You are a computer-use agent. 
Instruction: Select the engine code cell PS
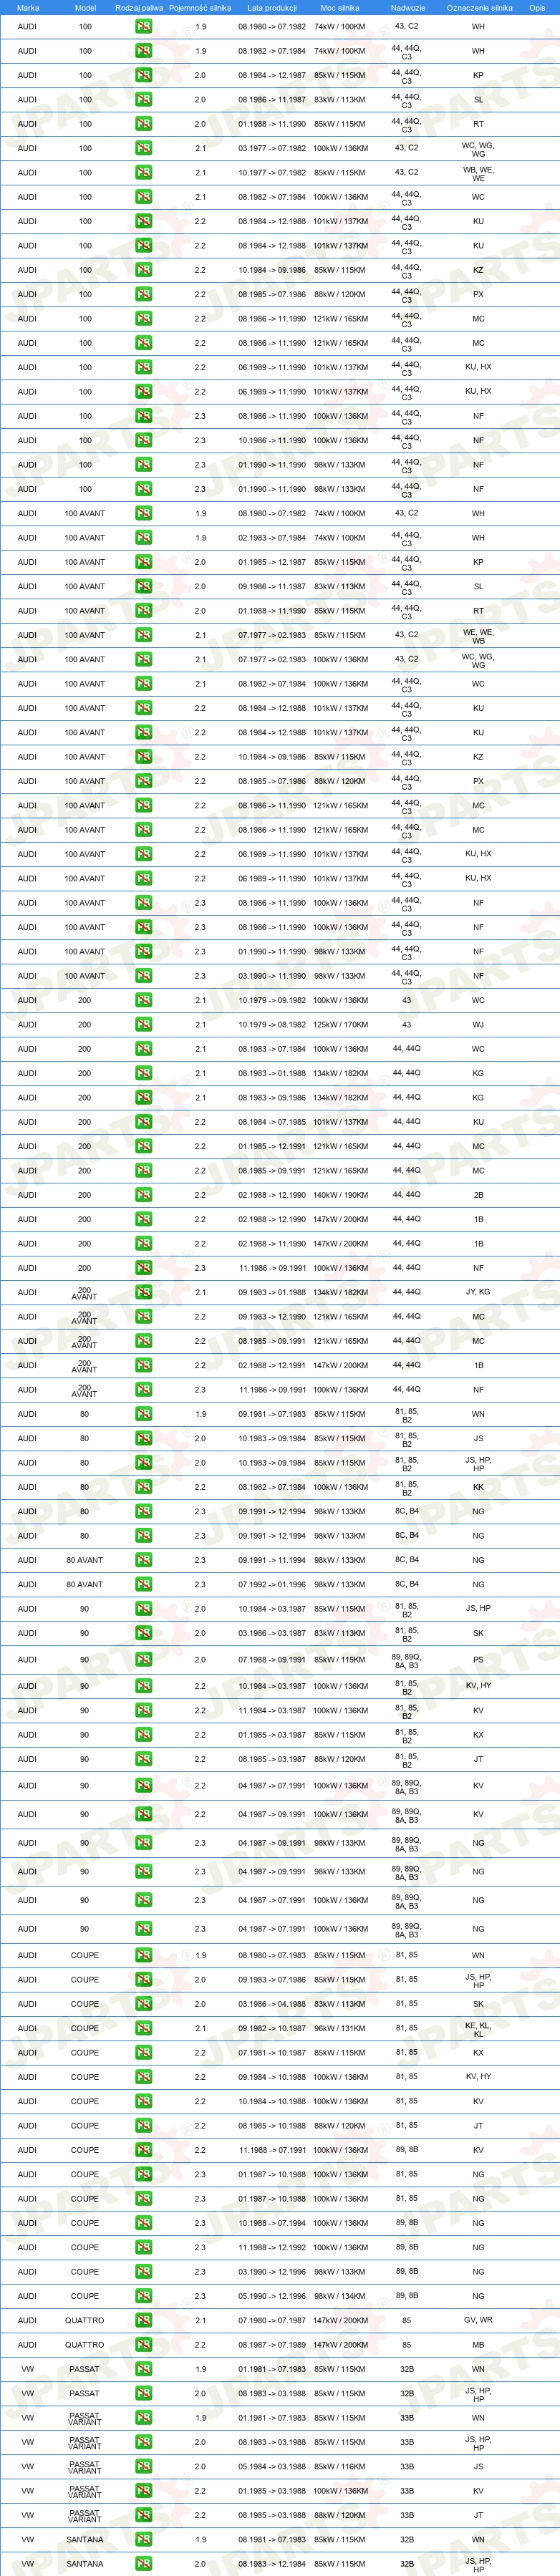pyautogui.click(x=478, y=1659)
